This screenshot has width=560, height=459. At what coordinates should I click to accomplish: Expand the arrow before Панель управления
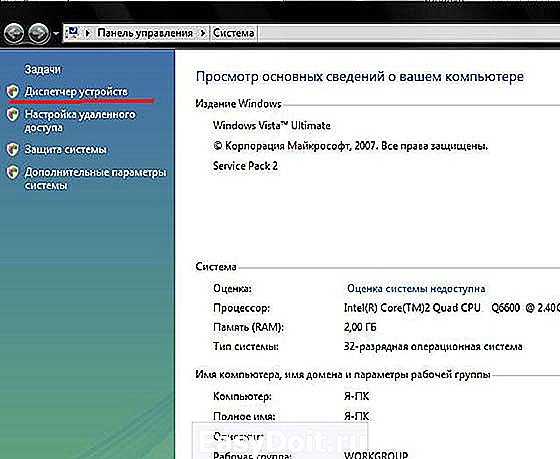[88, 33]
